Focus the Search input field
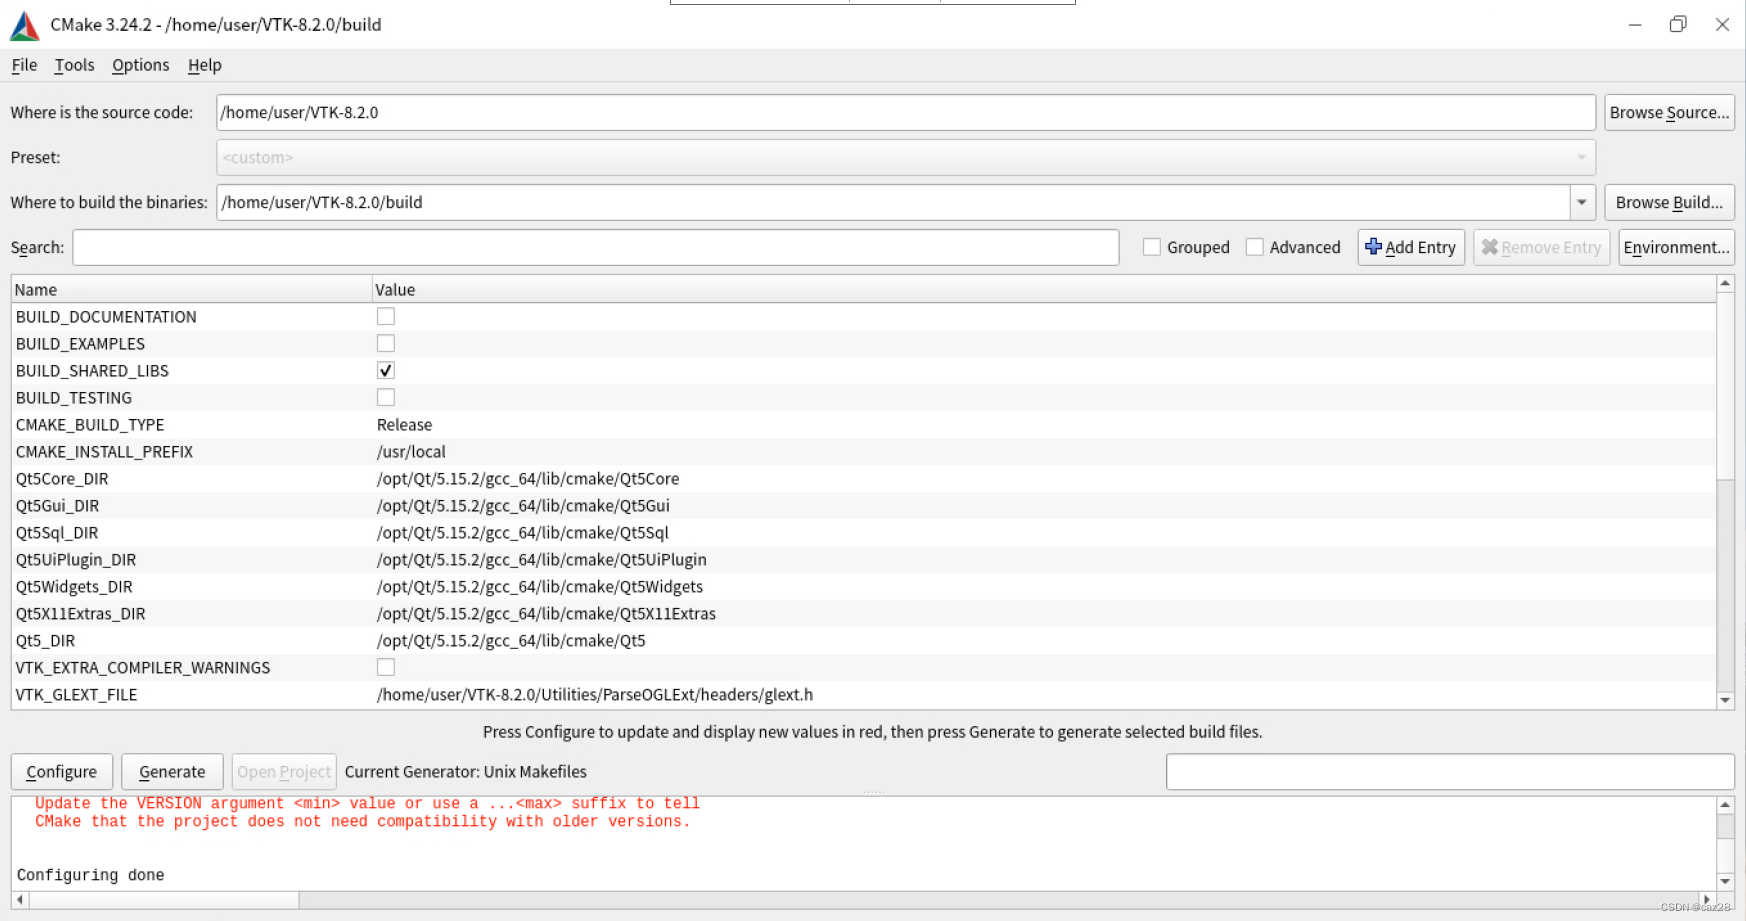The width and height of the screenshot is (1746, 921). (x=596, y=248)
